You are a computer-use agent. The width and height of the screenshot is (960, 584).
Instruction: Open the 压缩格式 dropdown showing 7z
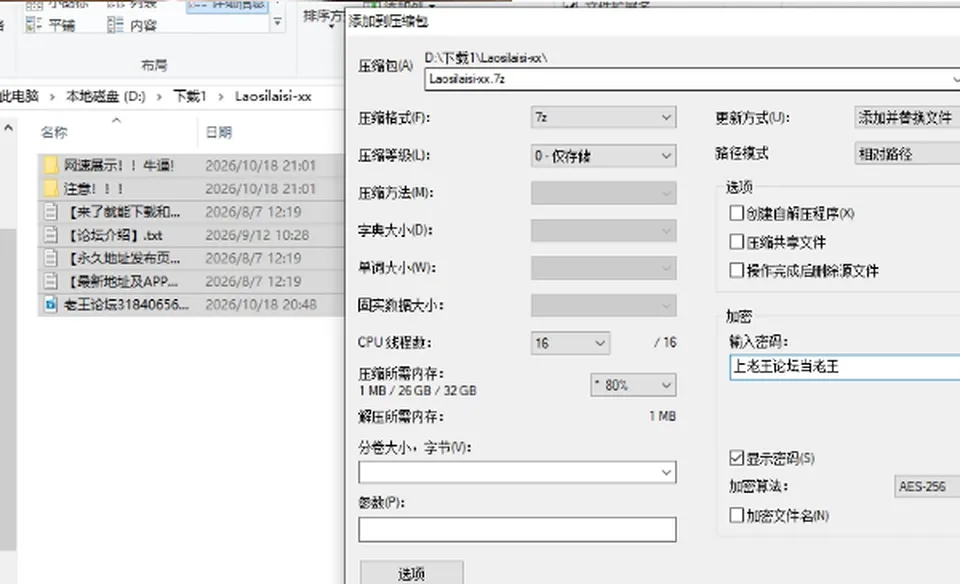[604, 117]
